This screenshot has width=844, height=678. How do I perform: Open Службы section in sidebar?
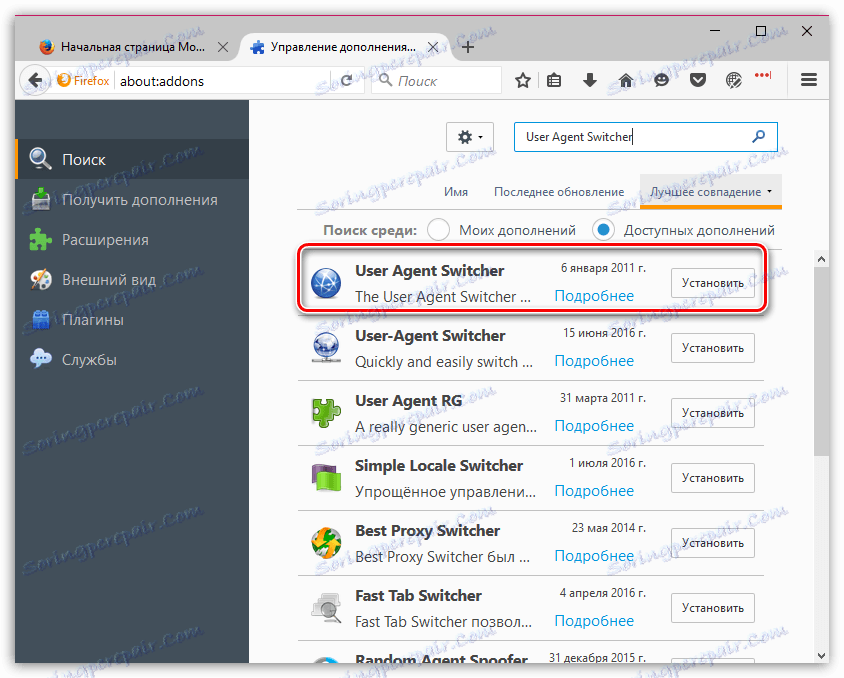click(132, 359)
